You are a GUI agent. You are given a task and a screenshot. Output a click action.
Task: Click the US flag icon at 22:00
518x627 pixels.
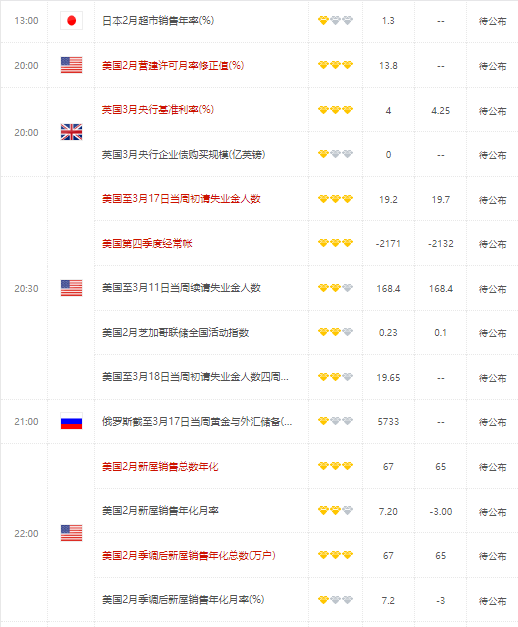[x=72, y=533]
